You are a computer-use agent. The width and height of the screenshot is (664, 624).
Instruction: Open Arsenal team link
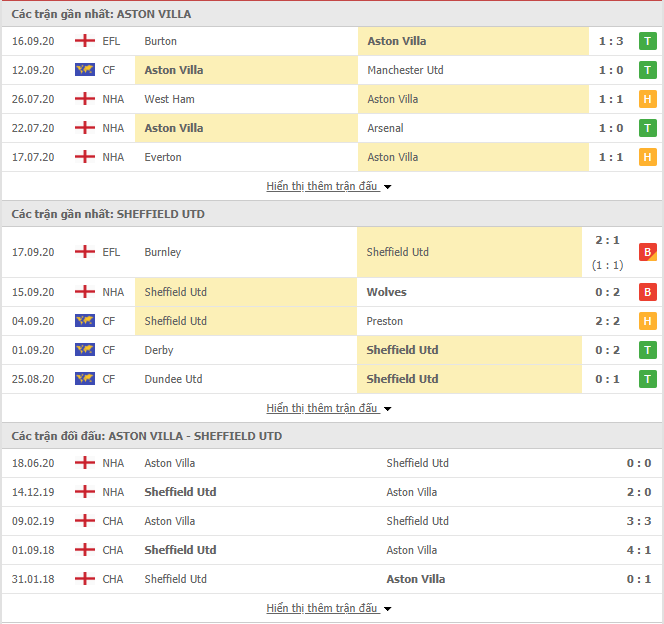pos(385,128)
